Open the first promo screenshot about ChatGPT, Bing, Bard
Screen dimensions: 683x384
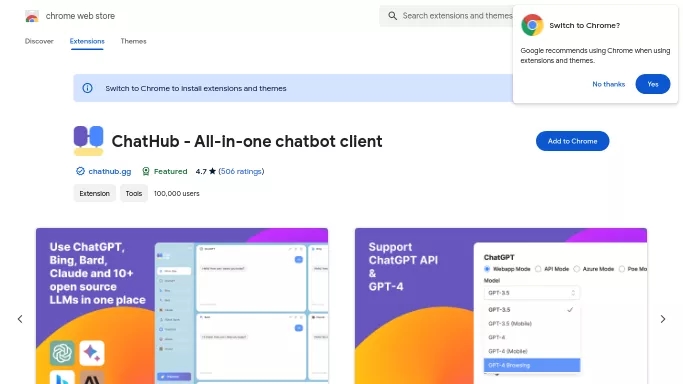[182, 306]
